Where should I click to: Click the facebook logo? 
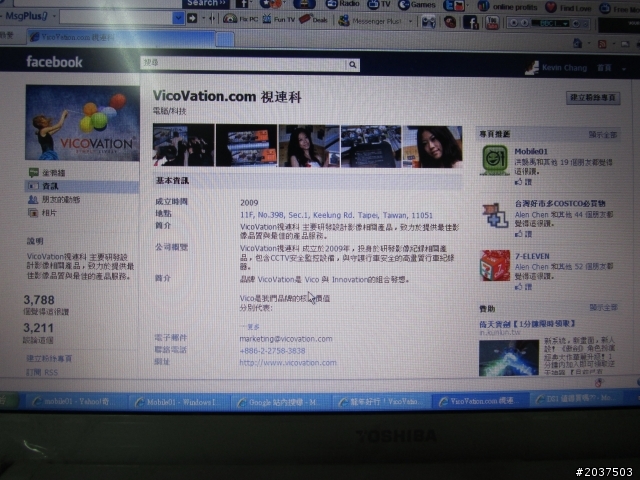coord(54,62)
